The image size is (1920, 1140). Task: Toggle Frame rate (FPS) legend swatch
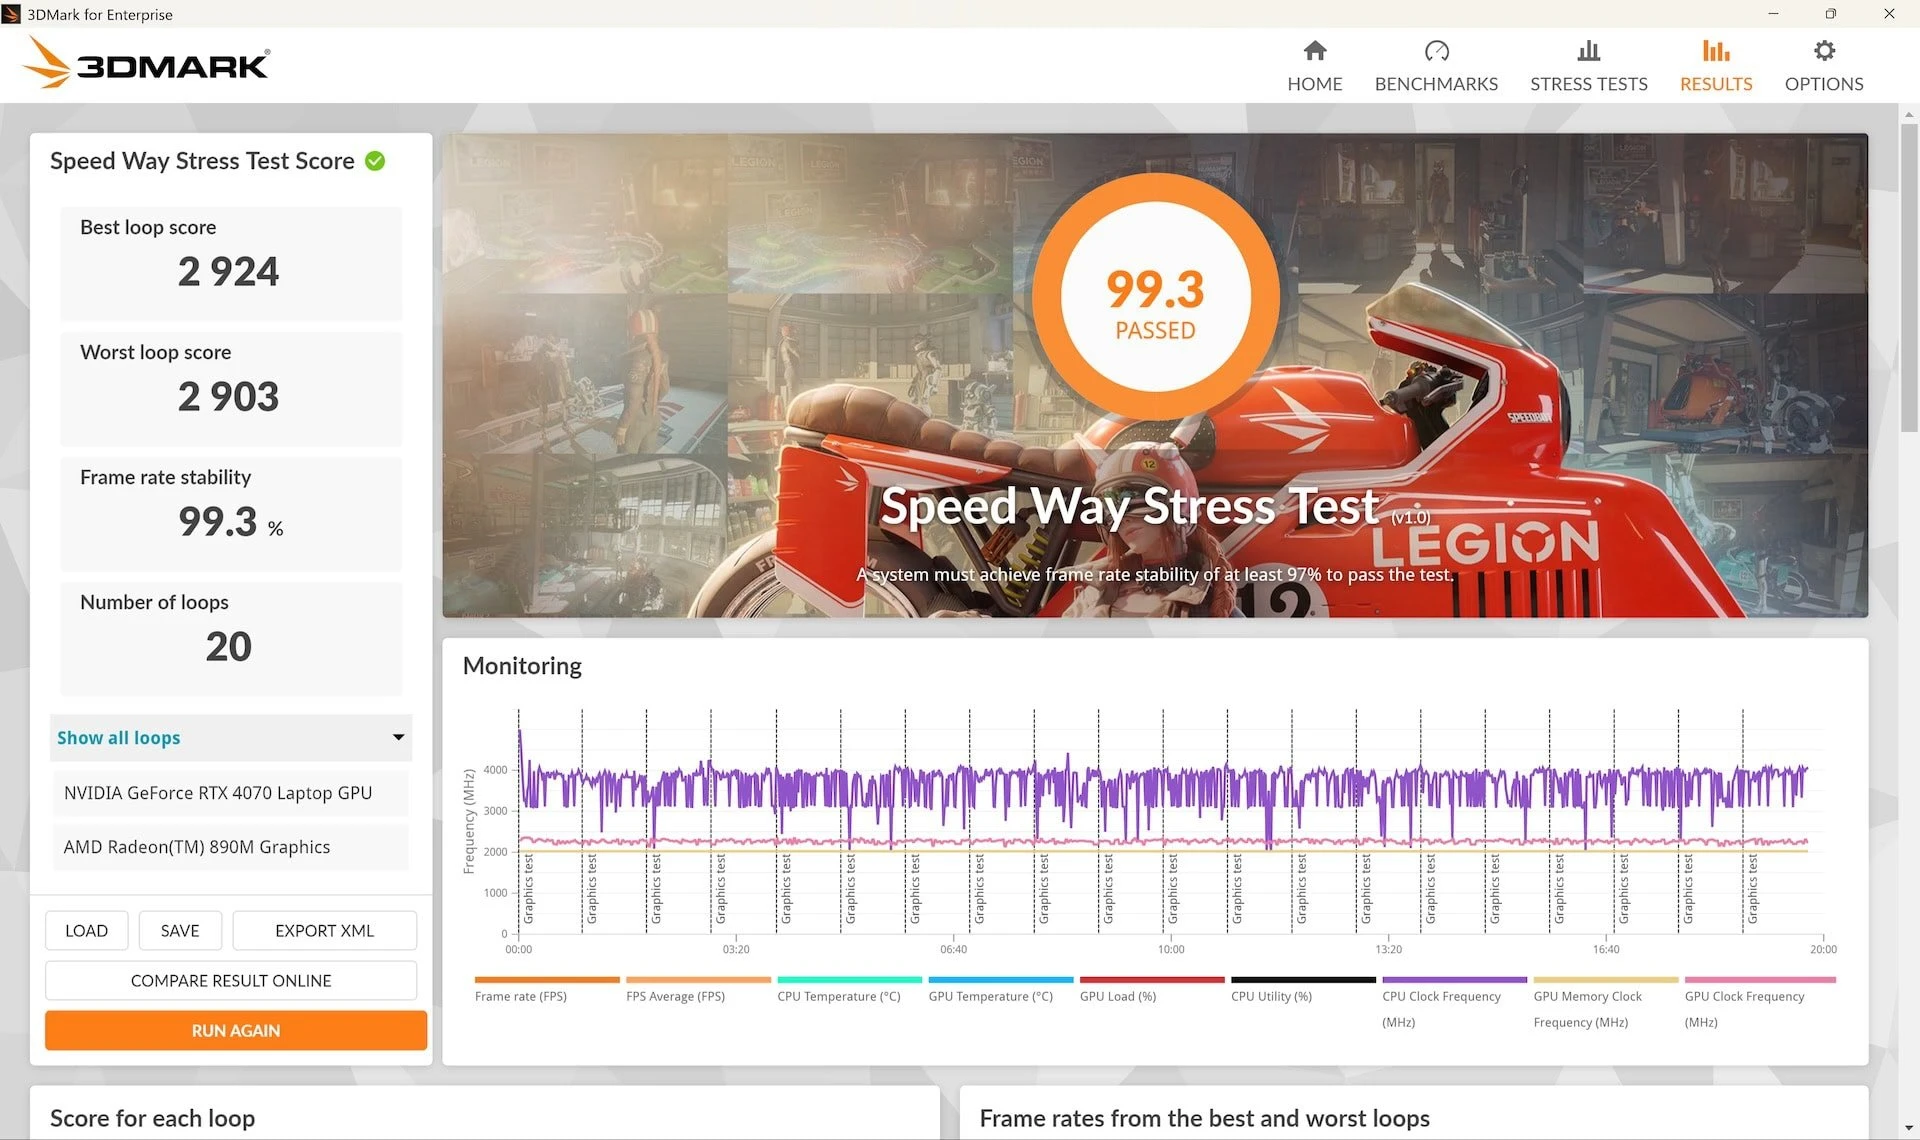click(547, 980)
